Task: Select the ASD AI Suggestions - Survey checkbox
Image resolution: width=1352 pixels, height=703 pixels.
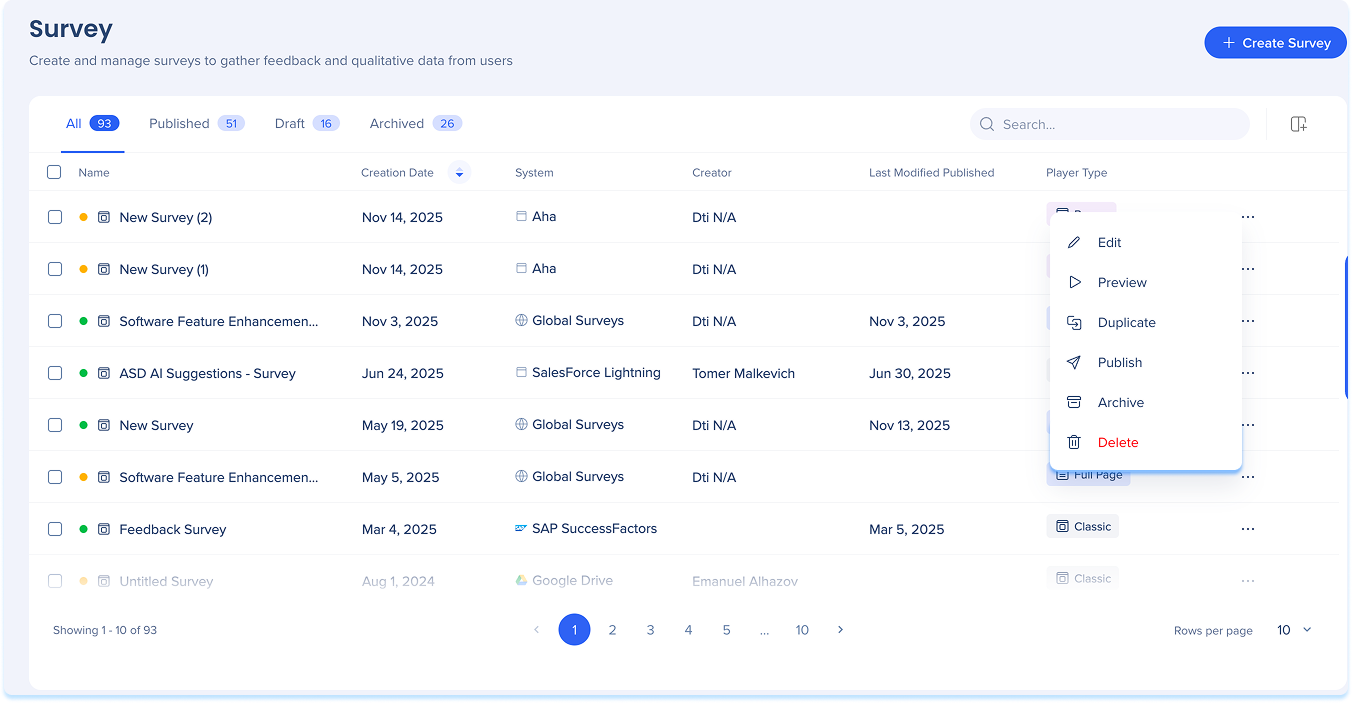Action: point(55,373)
